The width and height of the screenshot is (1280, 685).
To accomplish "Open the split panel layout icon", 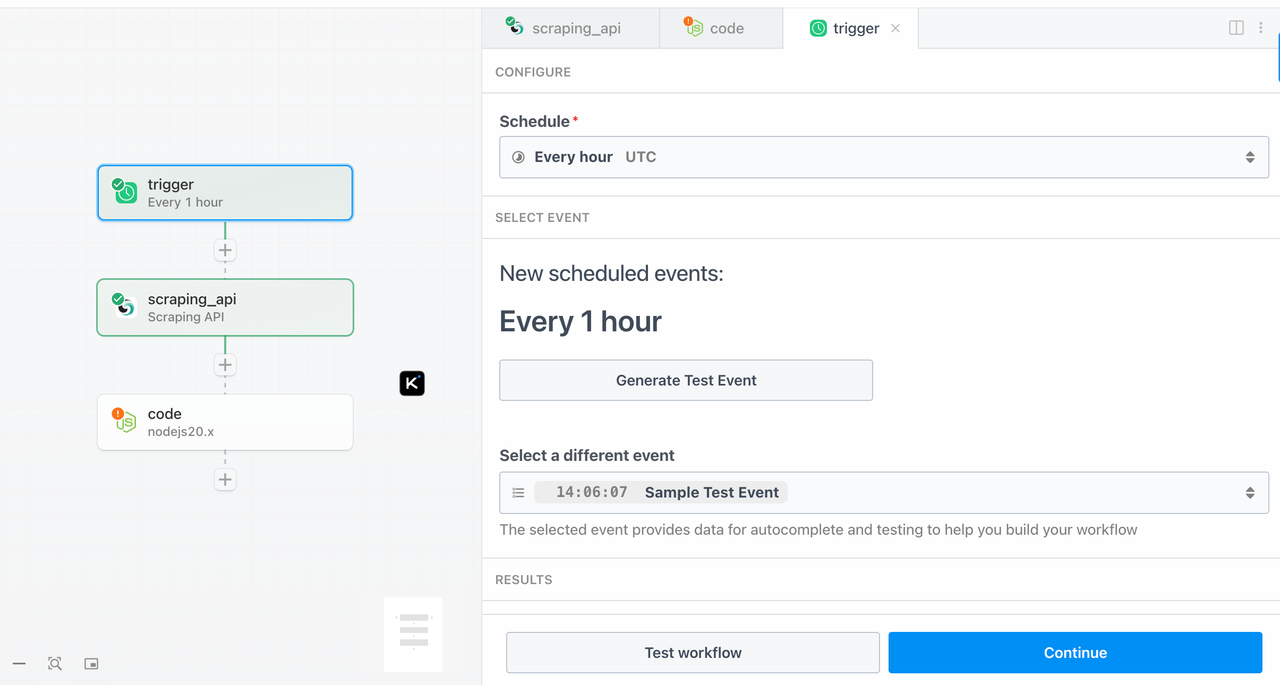I will coord(1236,28).
